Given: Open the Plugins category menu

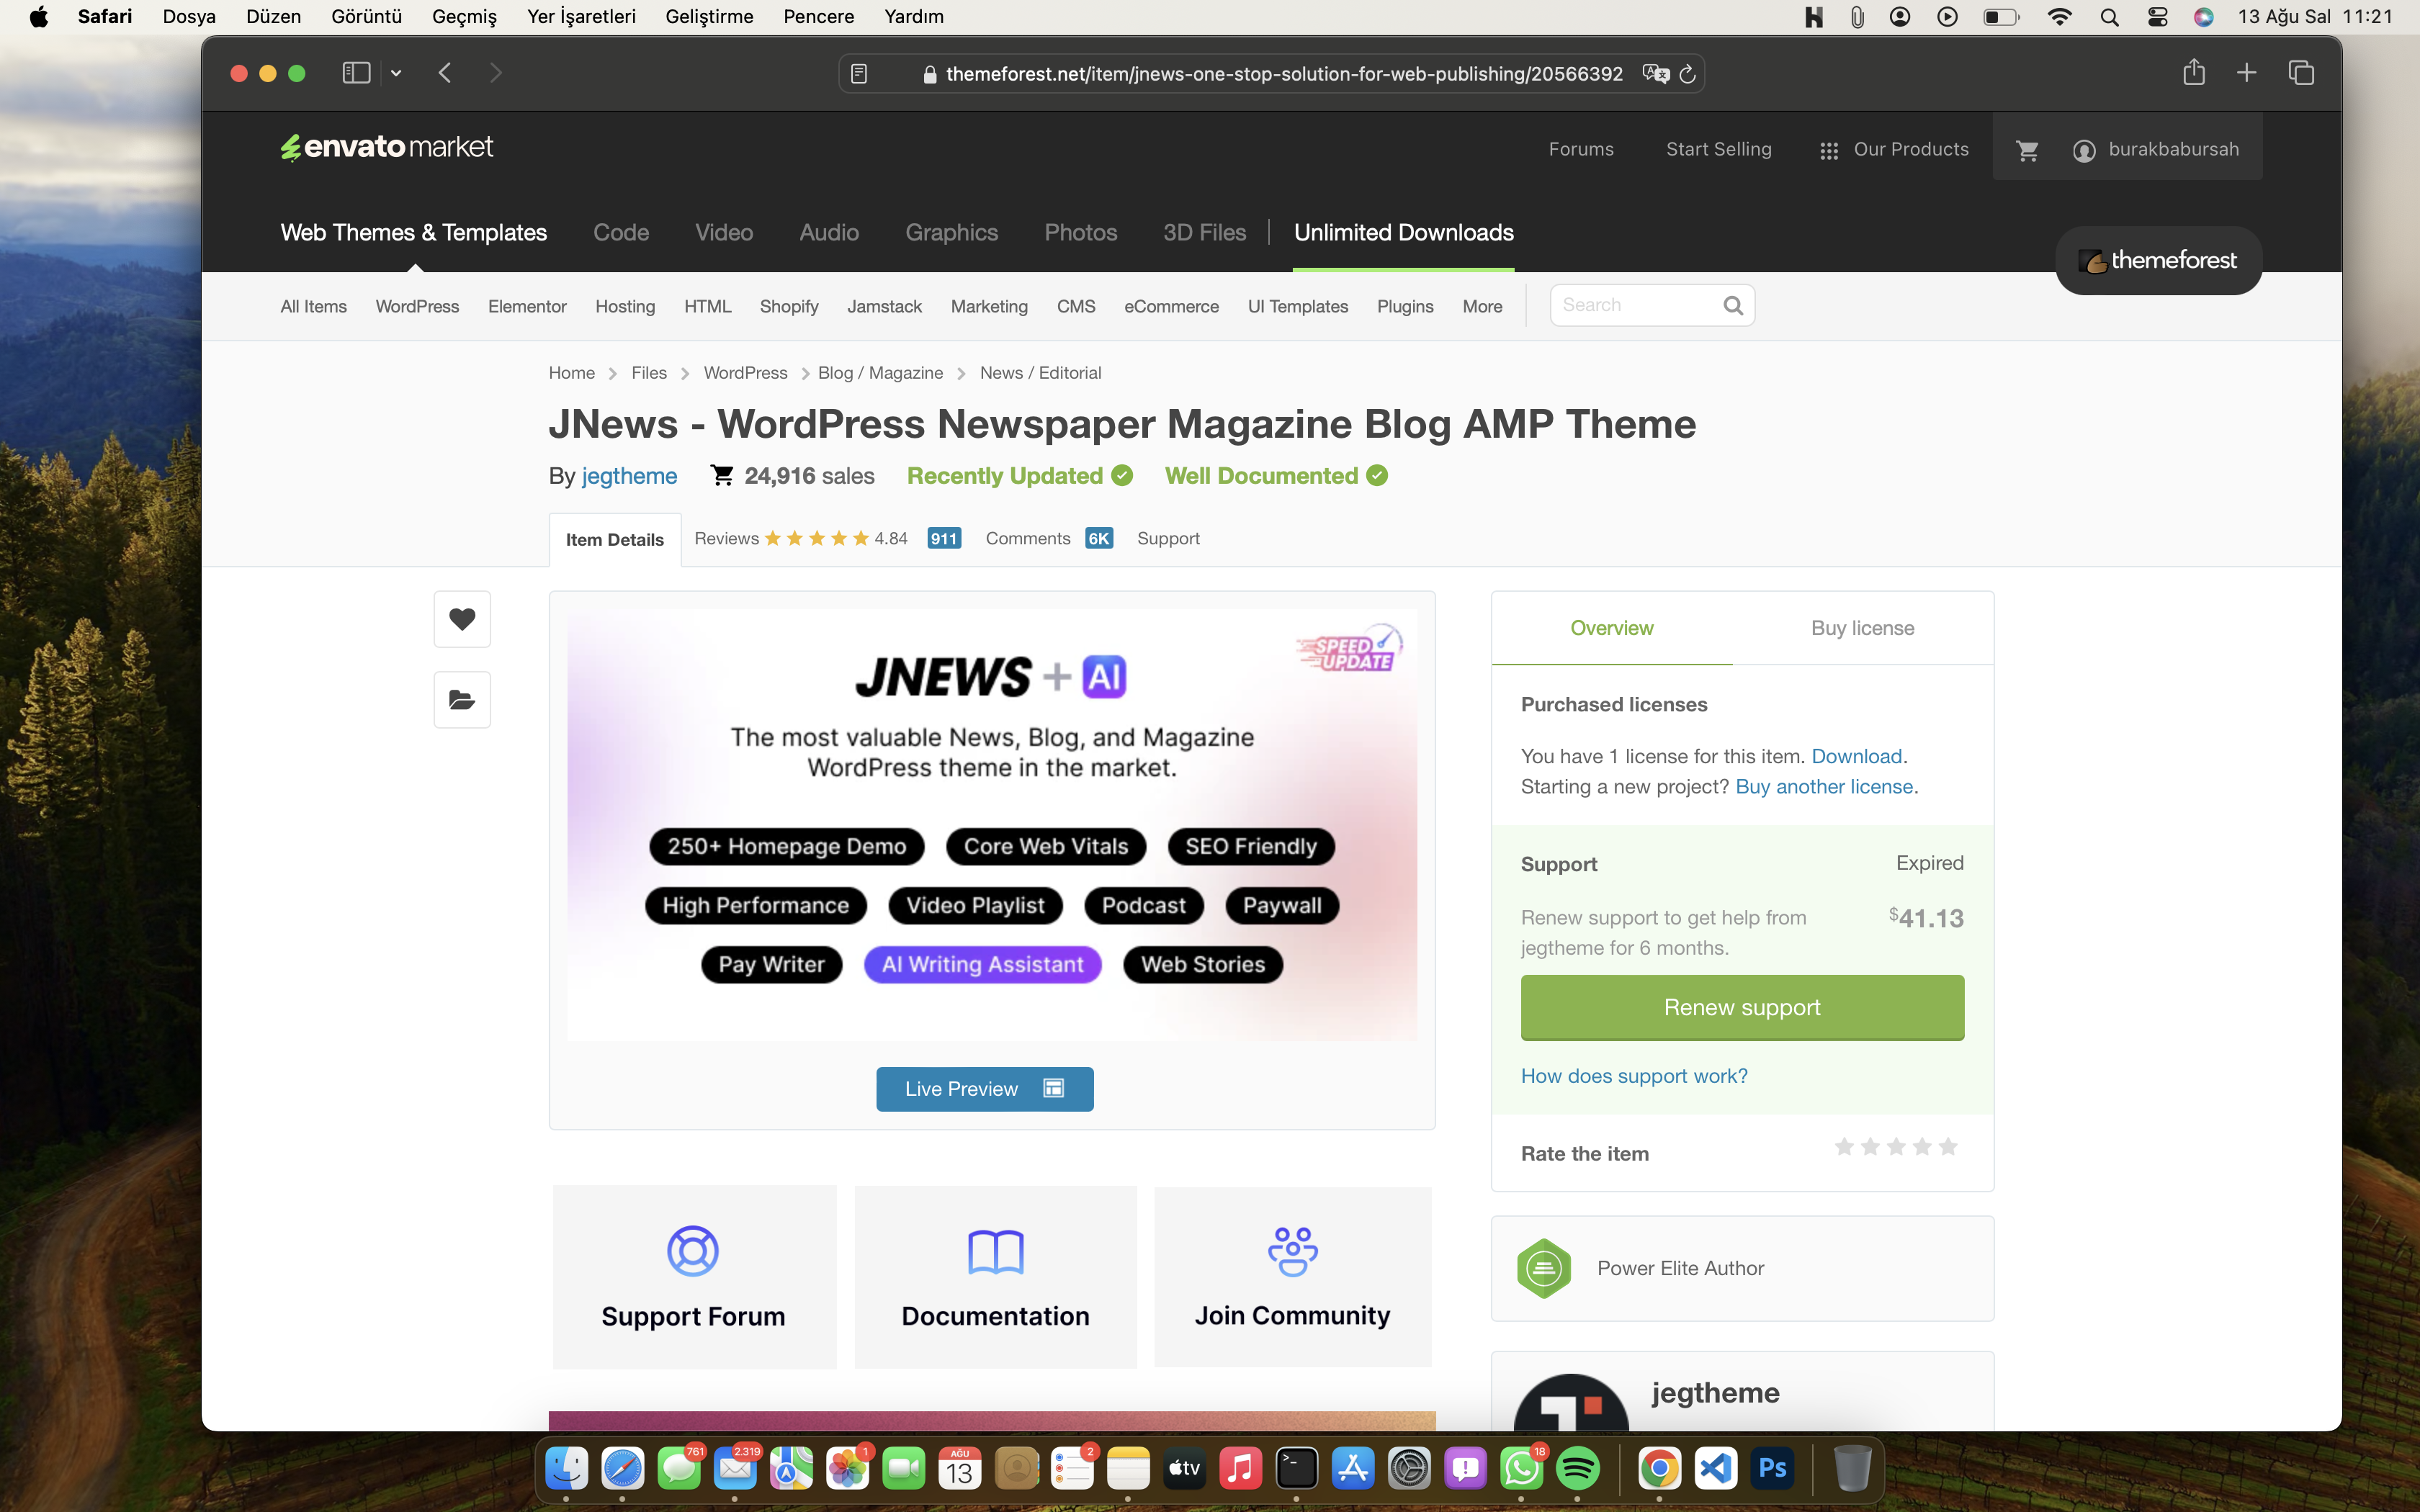Looking at the screenshot, I should 1405,306.
